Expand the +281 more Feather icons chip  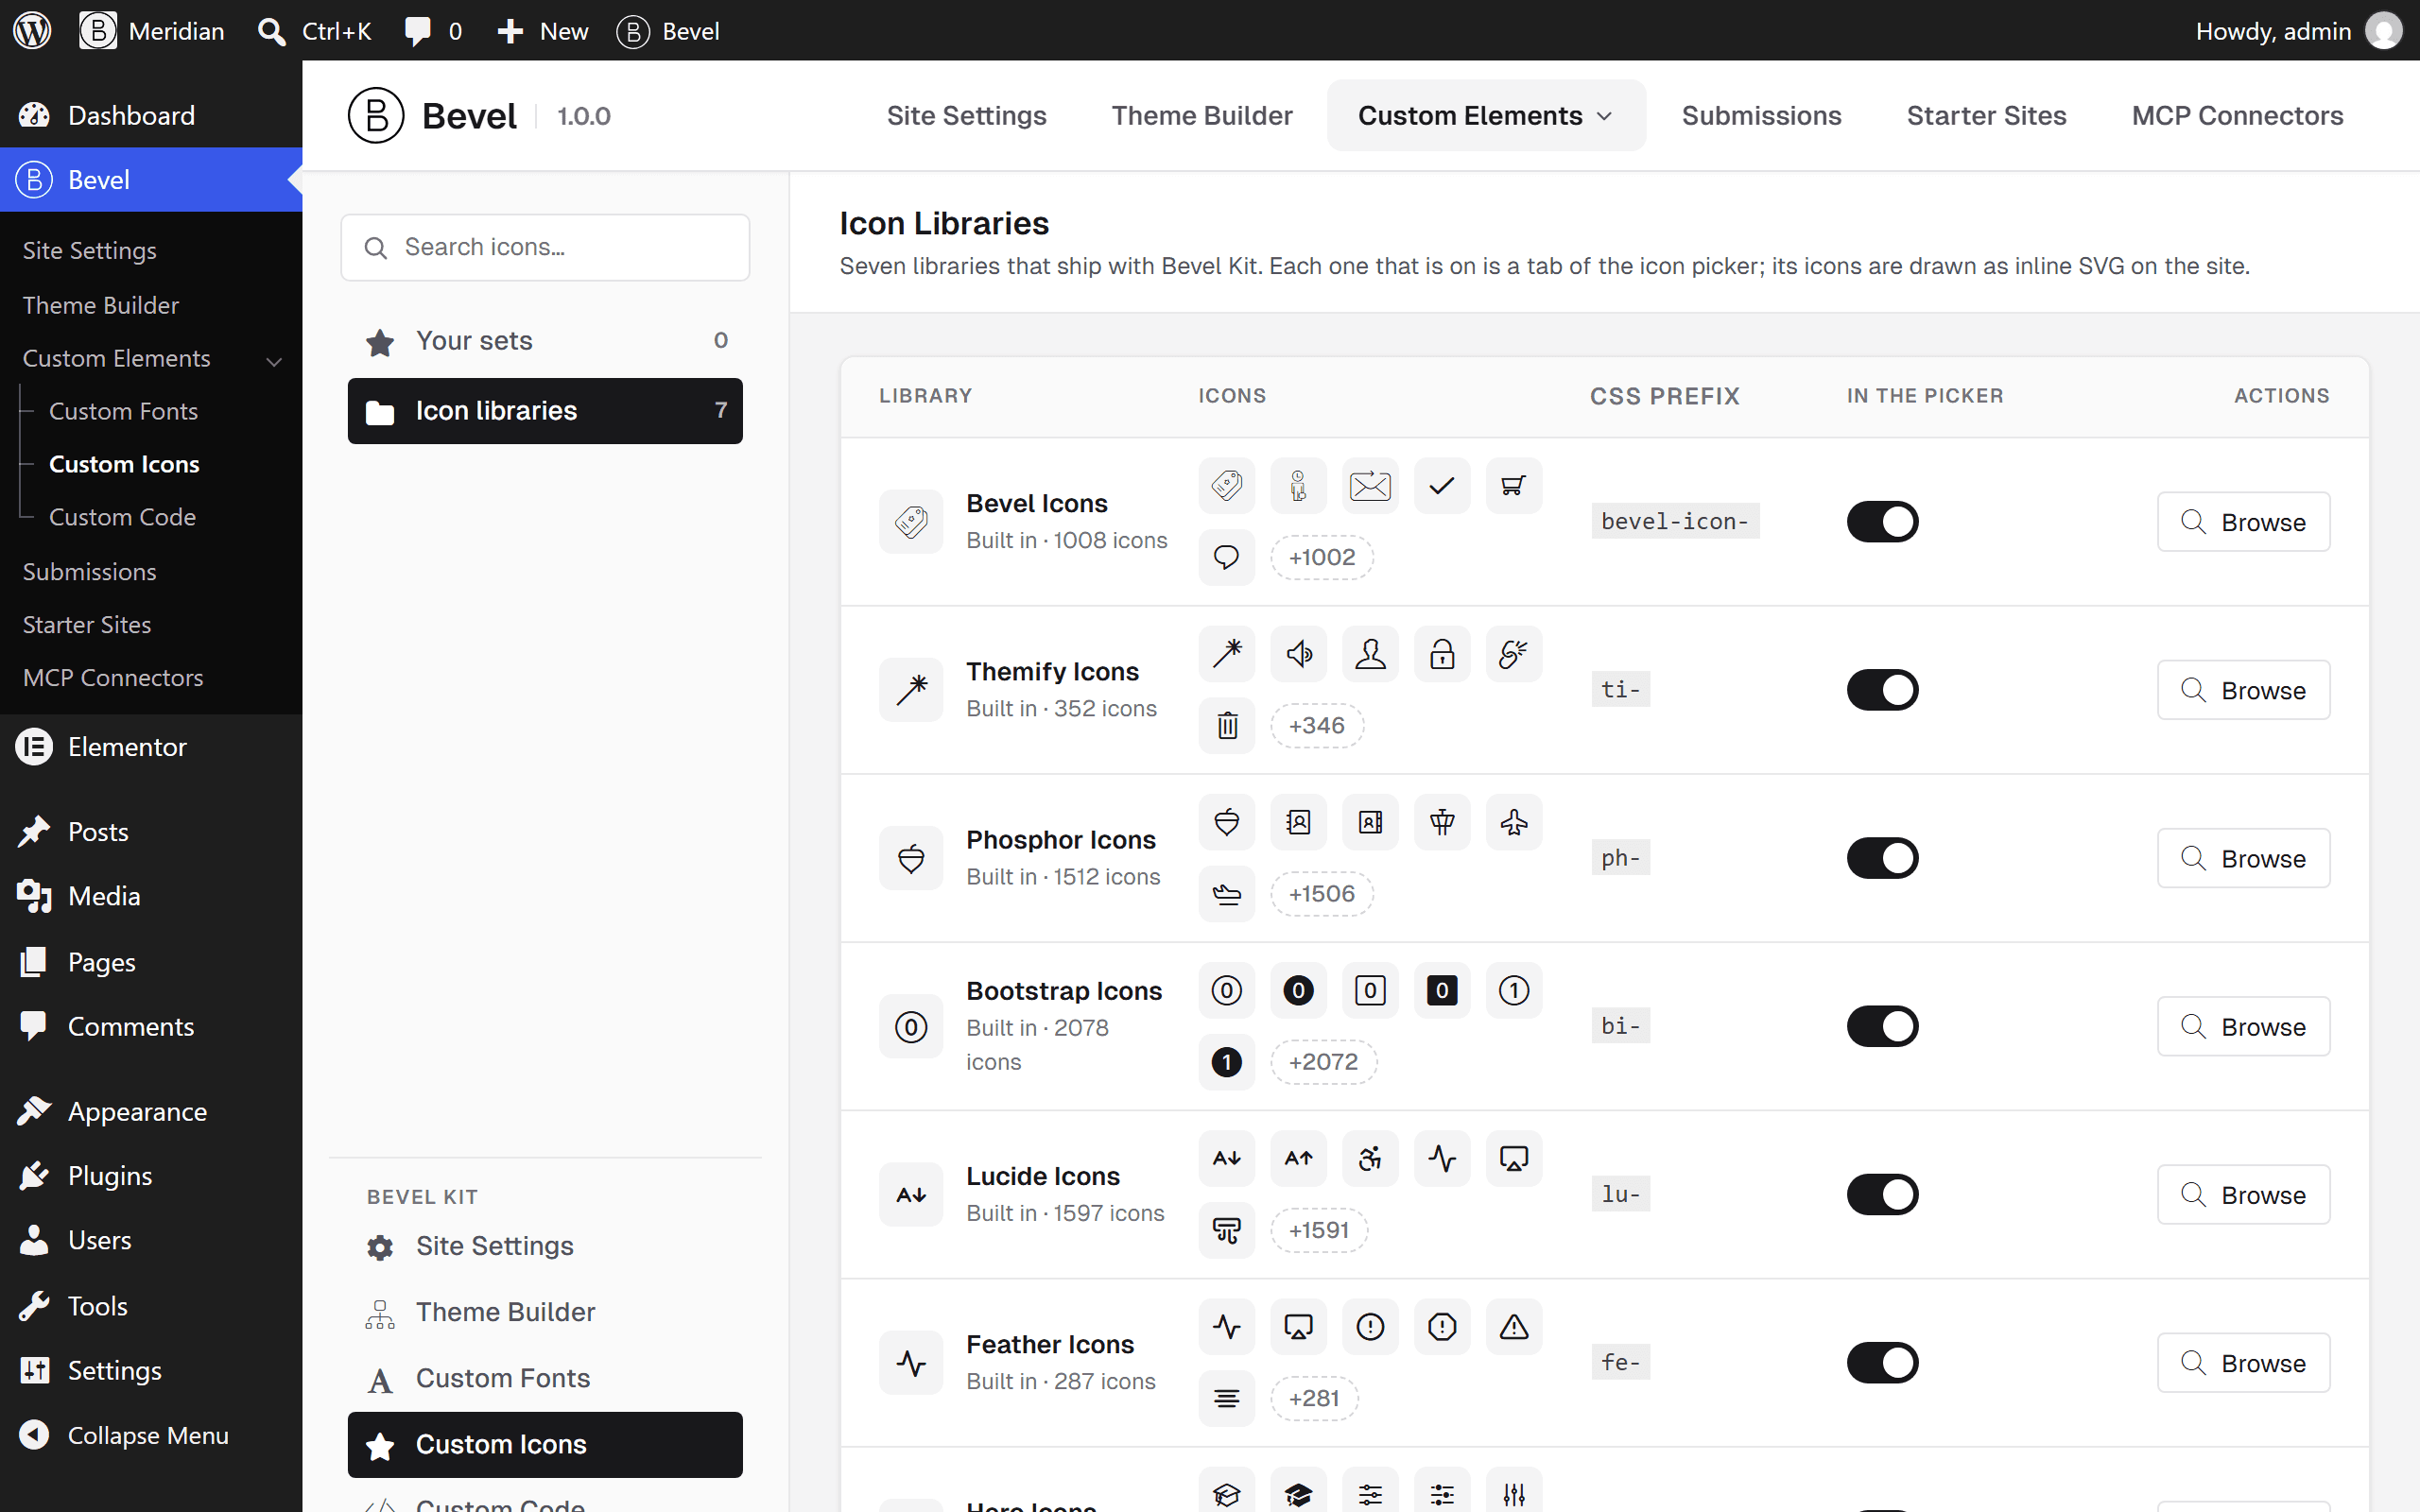click(1314, 1397)
